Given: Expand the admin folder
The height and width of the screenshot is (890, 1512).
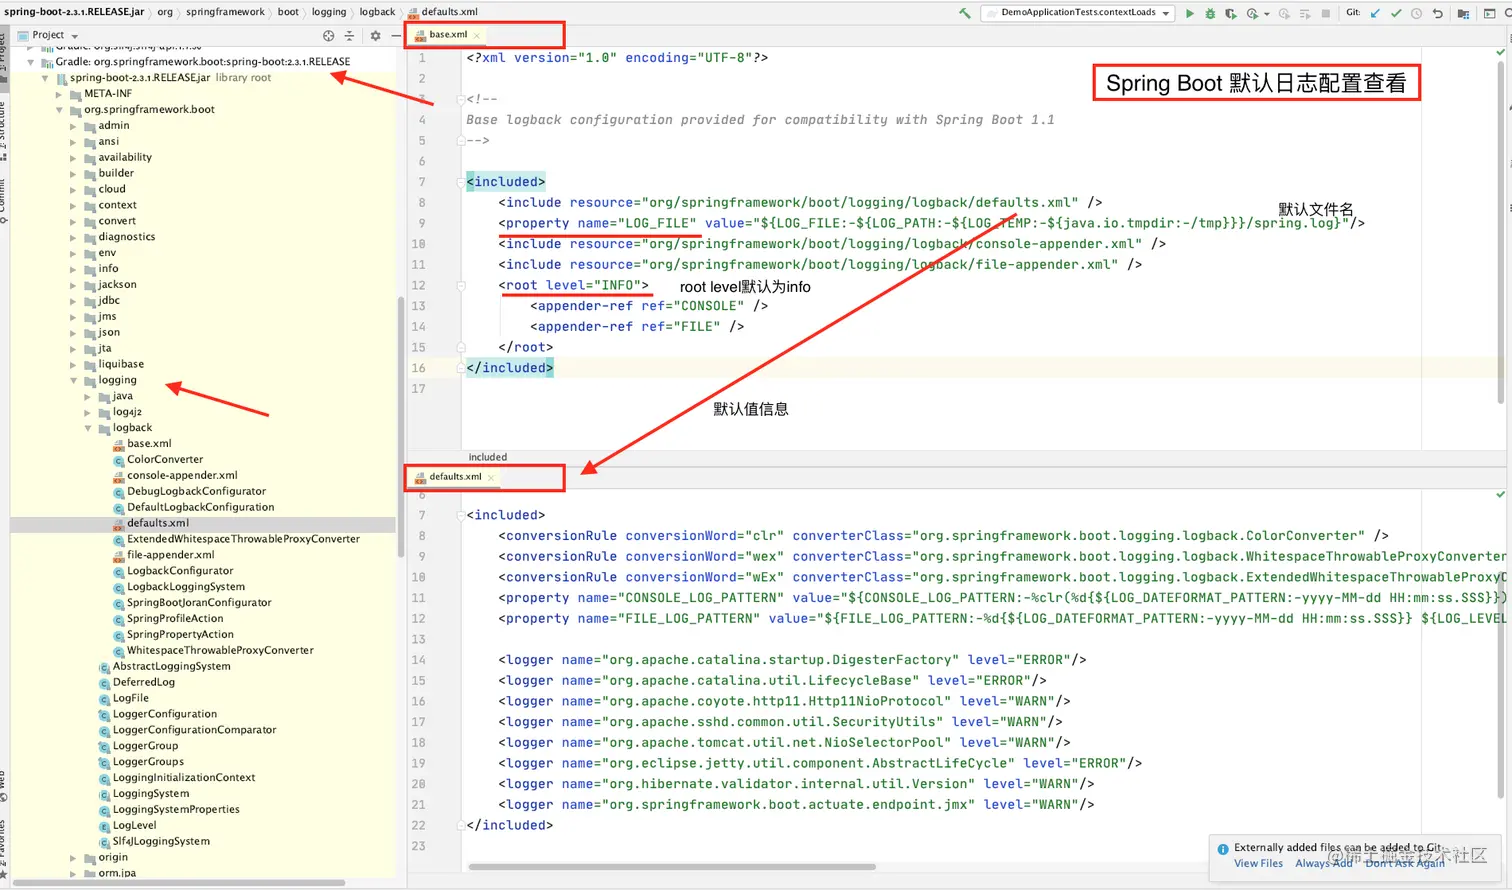Looking at the screenshot, I should click(x=74, y=126).
